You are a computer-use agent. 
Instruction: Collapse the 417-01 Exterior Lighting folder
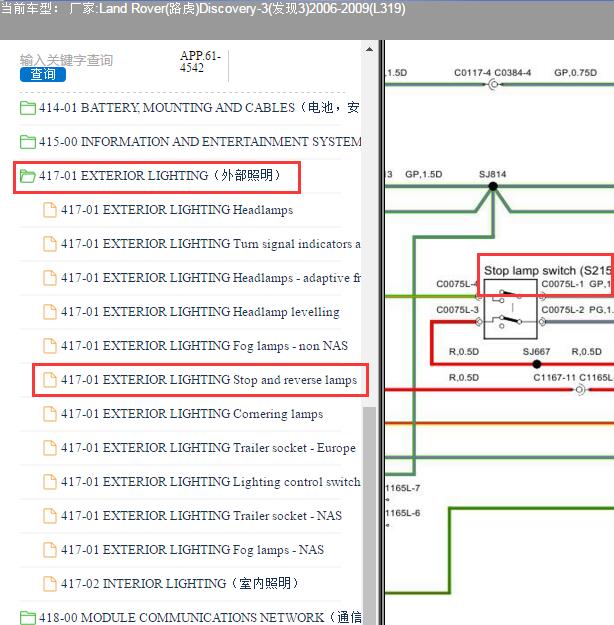(28, 176)
